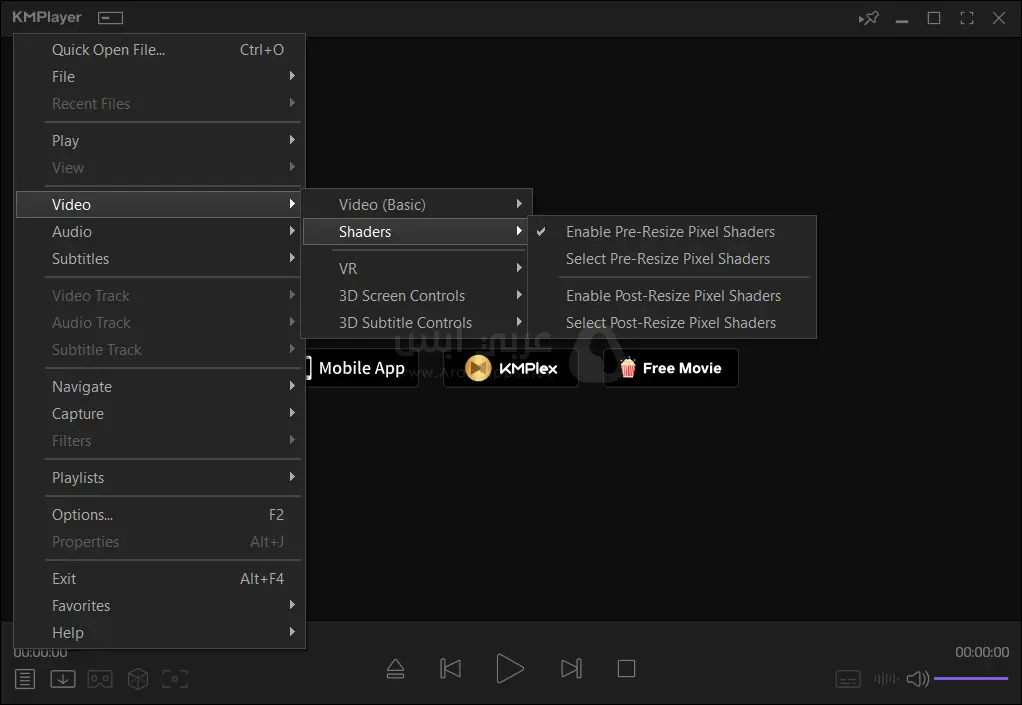Mute audio with the speaker icon
This screenshot has height=705, width=1022.
click(916, 679)
